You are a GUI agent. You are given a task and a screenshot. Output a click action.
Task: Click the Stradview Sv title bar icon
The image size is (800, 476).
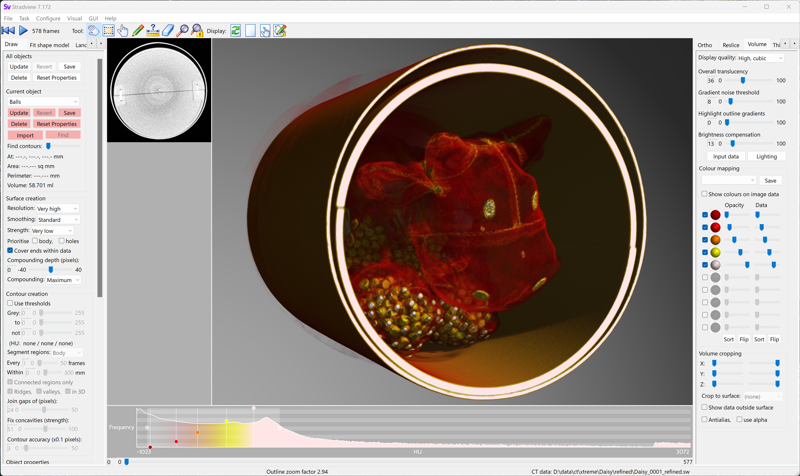(x=7, y=7)
